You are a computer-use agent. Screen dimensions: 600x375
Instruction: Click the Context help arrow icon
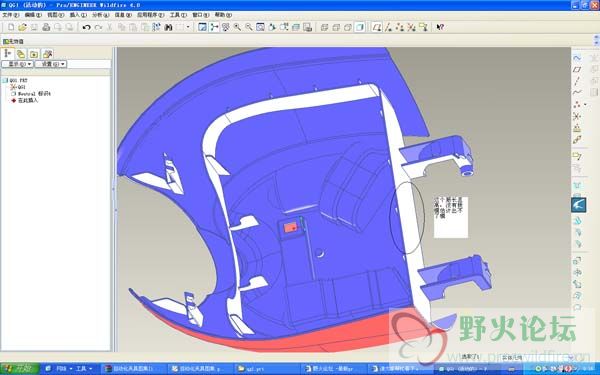point(440,27)
